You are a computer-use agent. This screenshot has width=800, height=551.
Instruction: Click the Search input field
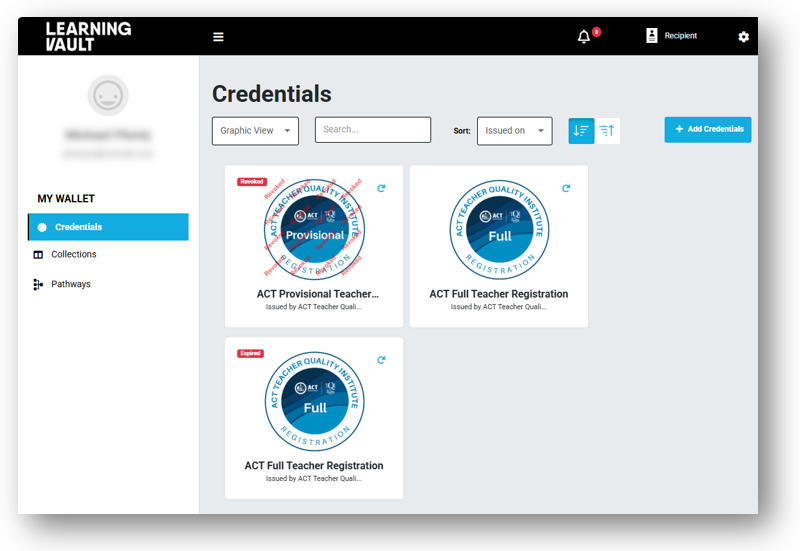pos(373,130)
